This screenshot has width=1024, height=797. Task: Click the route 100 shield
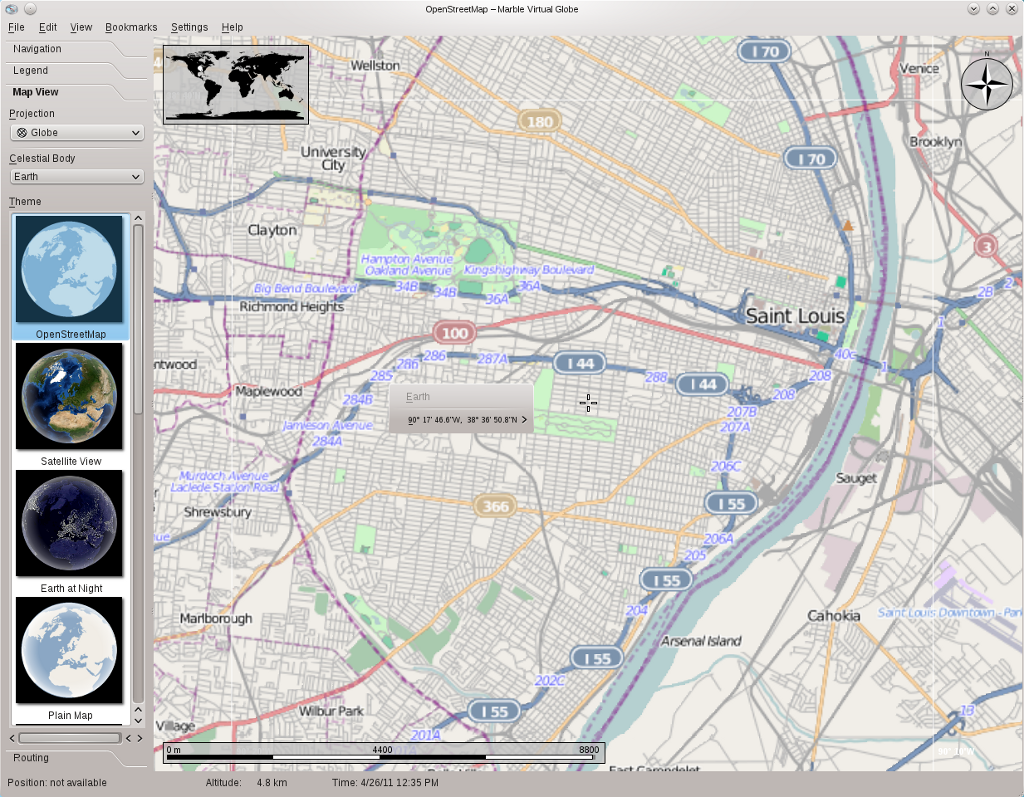click(455, 333)
